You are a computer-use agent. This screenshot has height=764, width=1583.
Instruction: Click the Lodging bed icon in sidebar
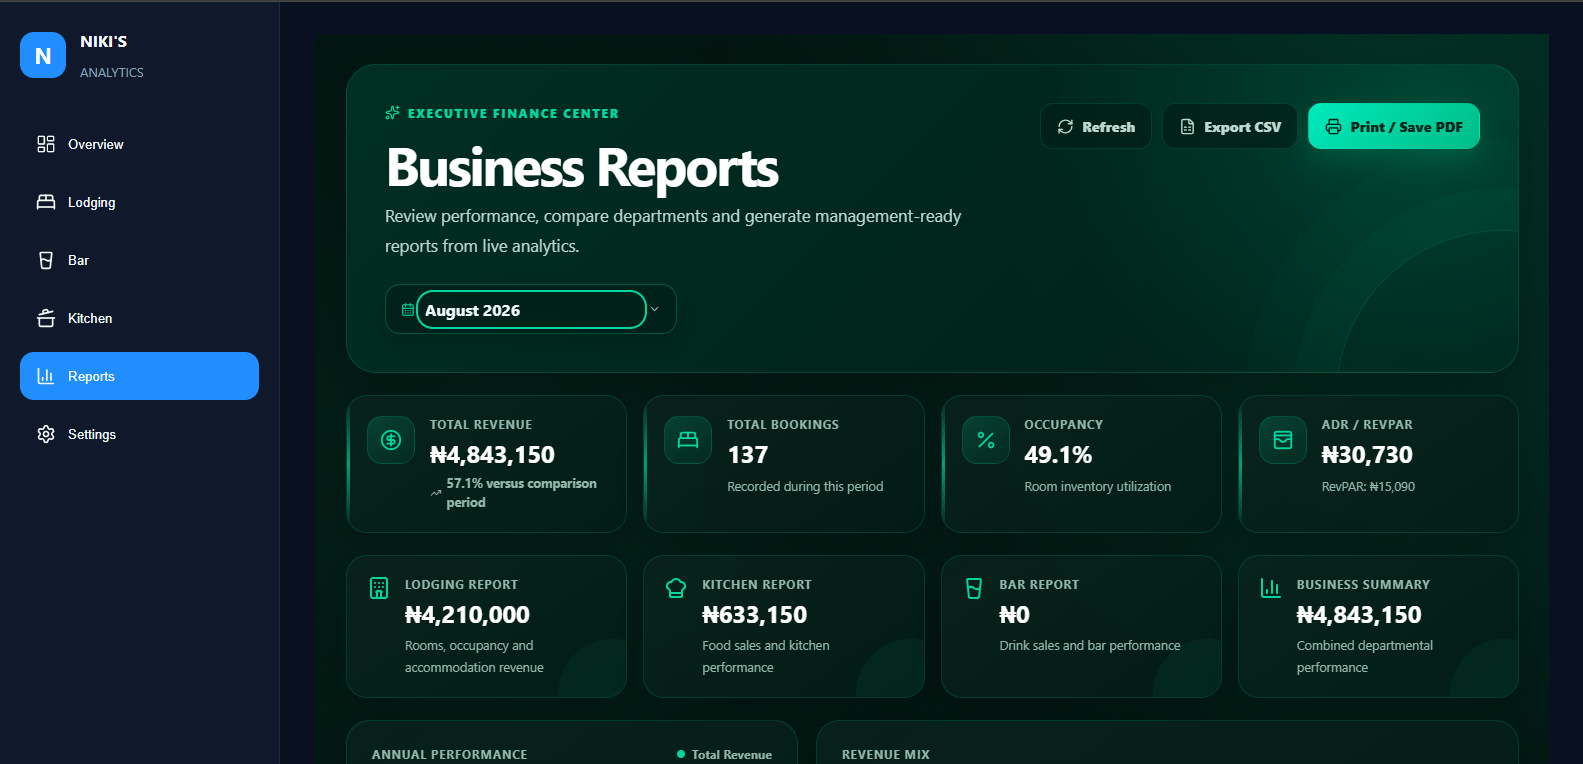46,202
